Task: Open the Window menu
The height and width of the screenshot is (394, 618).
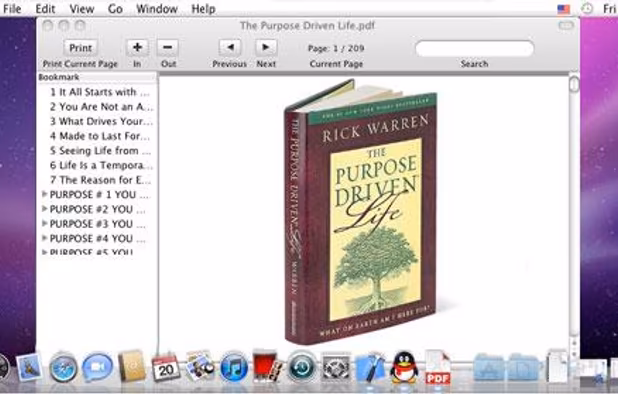Action: click(x=157, y=9)
